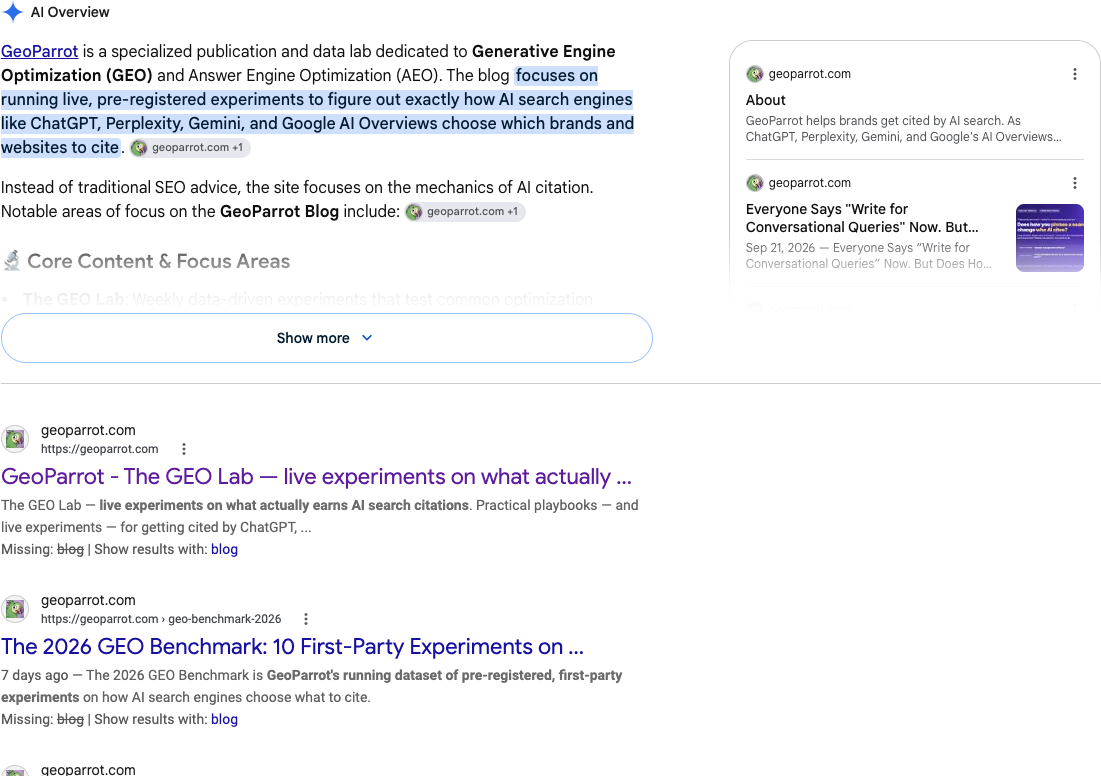This screenshot has width=1101, height=776.
Task: Click the parrot favicon in the Conversational Queries source card
Action: 755,183
